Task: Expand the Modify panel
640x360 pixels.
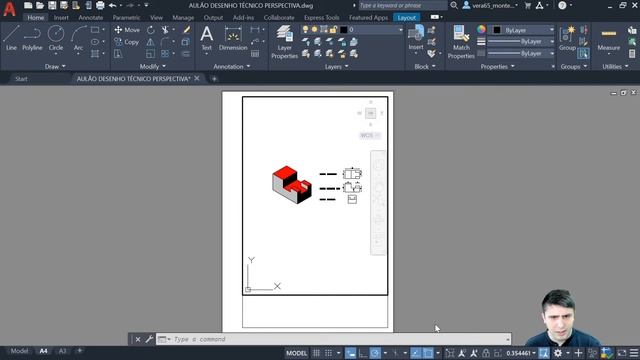Action: [153, 67]
